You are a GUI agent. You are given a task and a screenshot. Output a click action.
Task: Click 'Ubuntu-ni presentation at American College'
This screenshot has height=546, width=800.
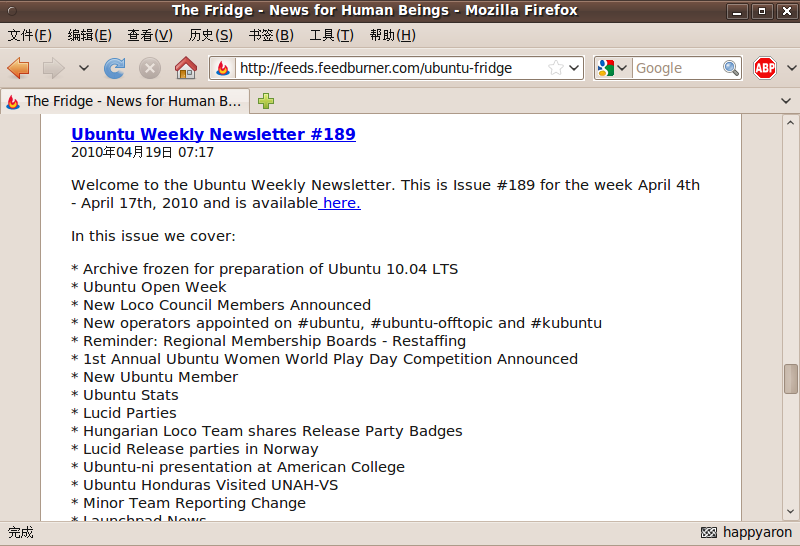coord(244,467)
